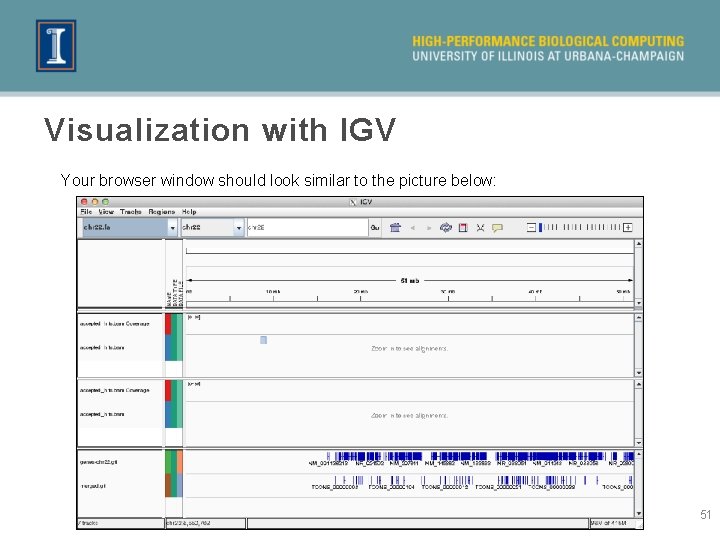
Task: Click the 51 mb ruler span label
Action: (x=410, y=281)
